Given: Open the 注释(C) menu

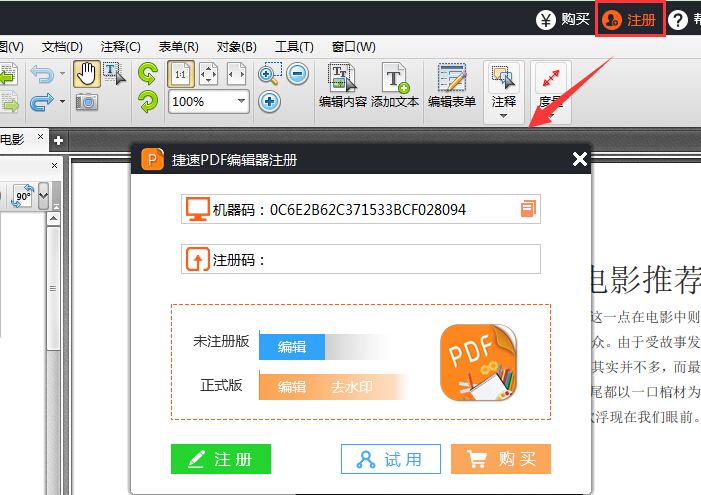Looking at the screenshot, I should click(121, 47).
